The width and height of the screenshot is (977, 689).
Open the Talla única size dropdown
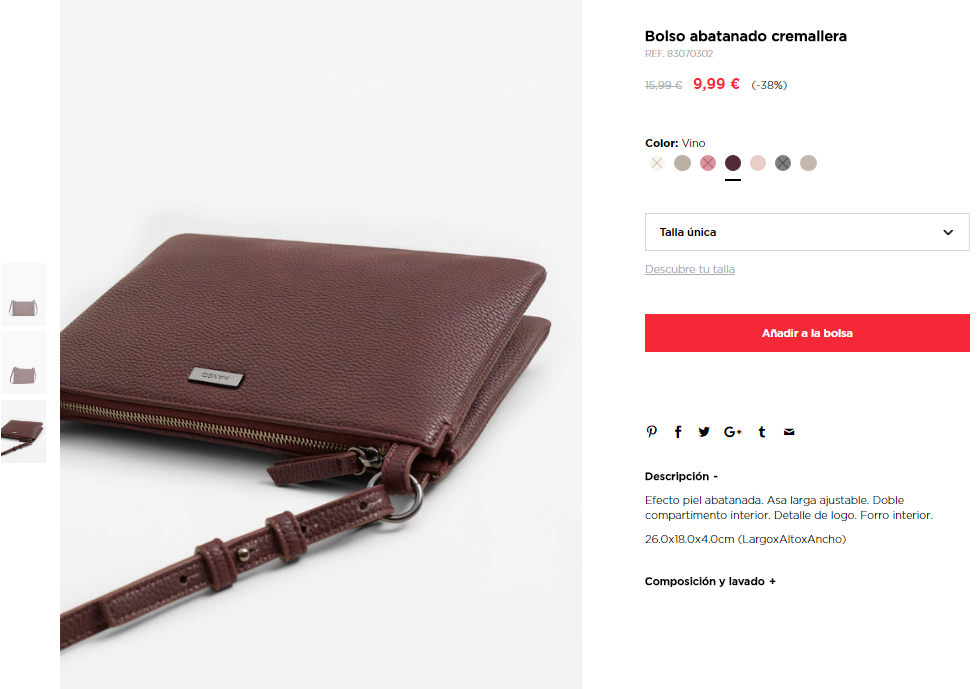pyautogui.click(x=807, y=232)
